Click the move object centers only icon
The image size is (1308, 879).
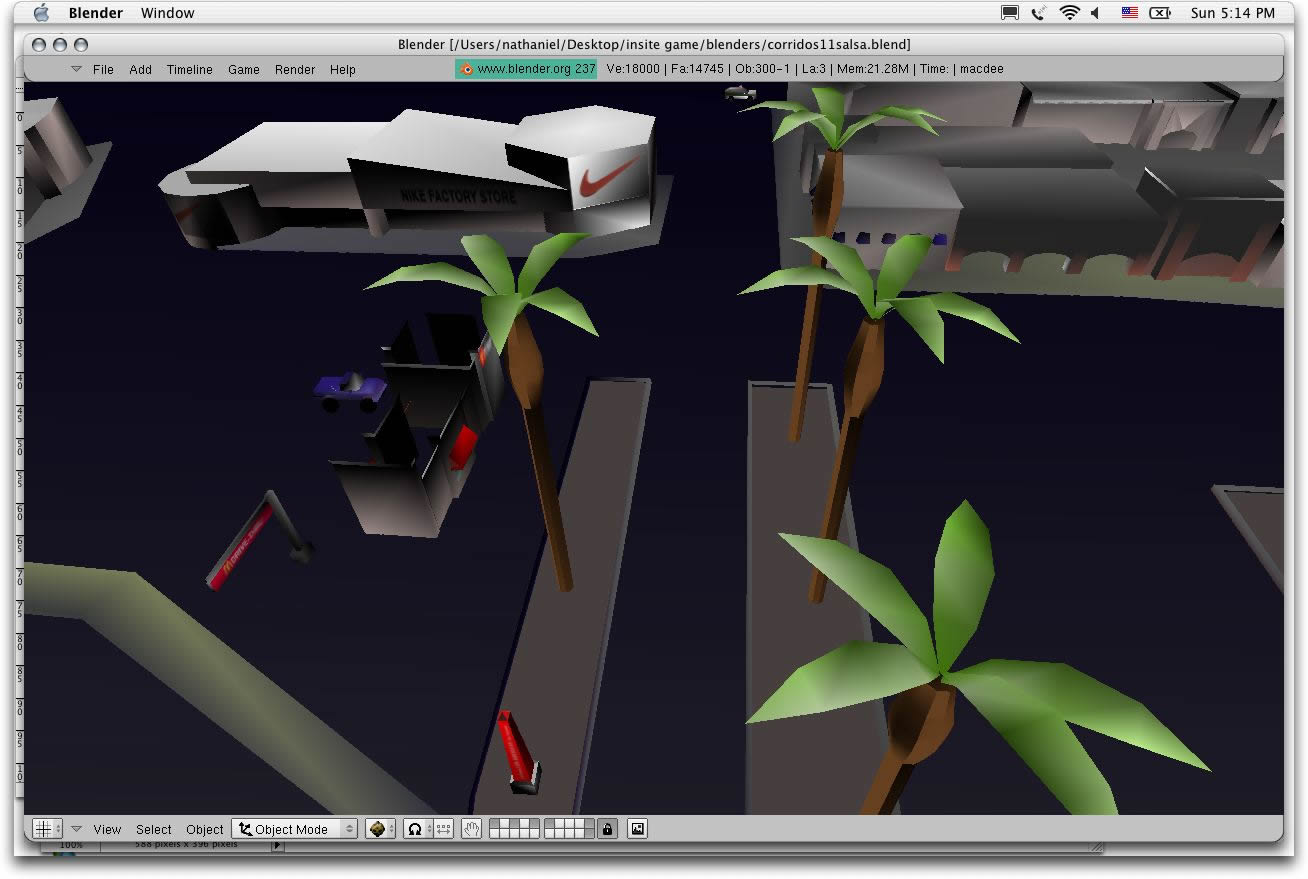click(x=443, y=829)
